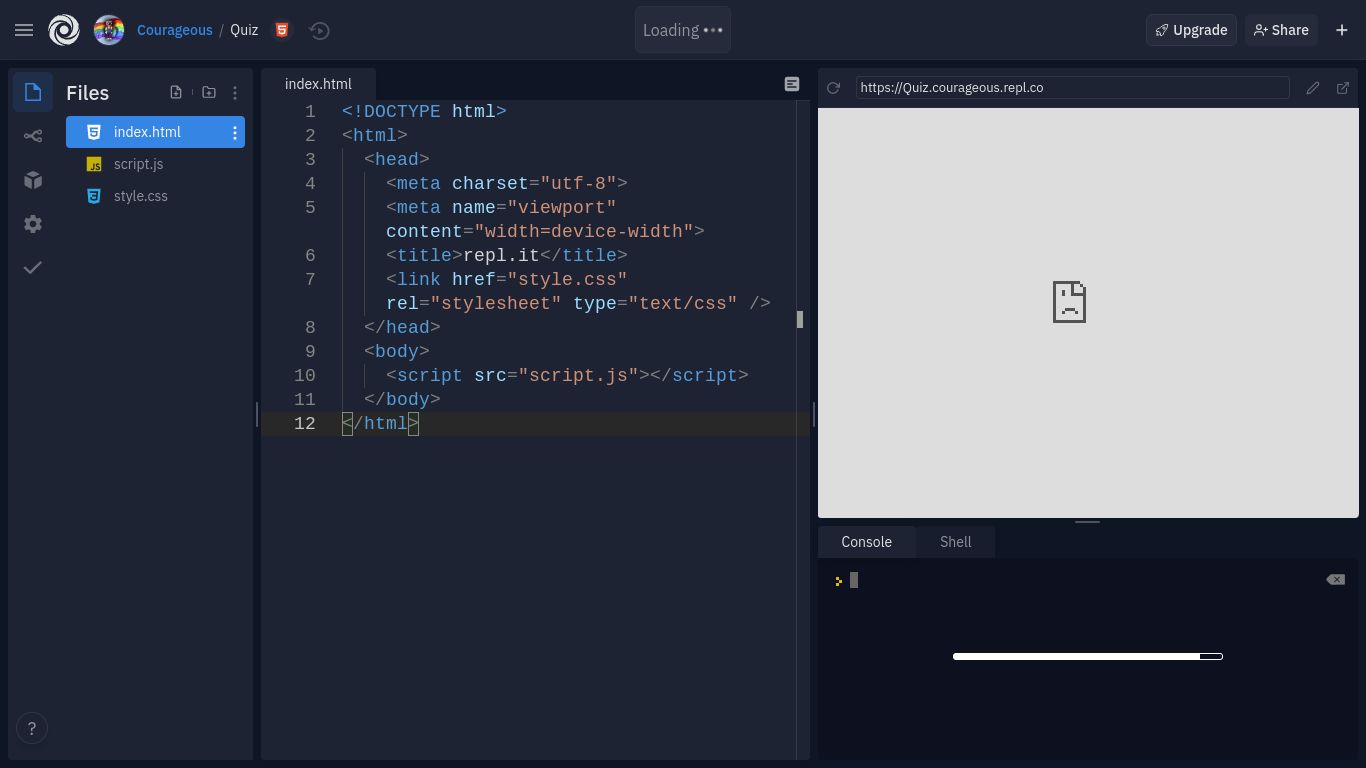Click the preview/console splitter handle
This screenshot has height=768, width=1366.
click(1087, 522)
